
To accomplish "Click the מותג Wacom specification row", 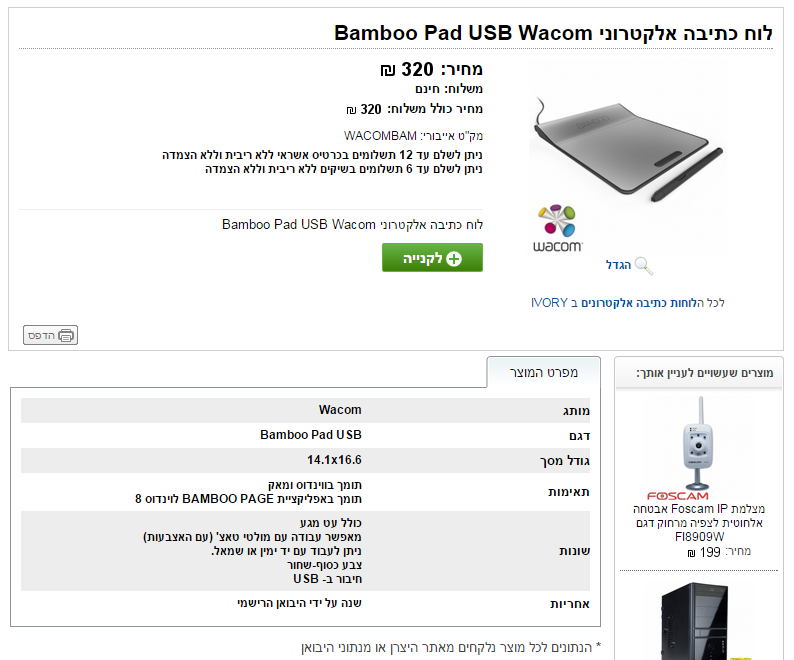I will point(310,410).
